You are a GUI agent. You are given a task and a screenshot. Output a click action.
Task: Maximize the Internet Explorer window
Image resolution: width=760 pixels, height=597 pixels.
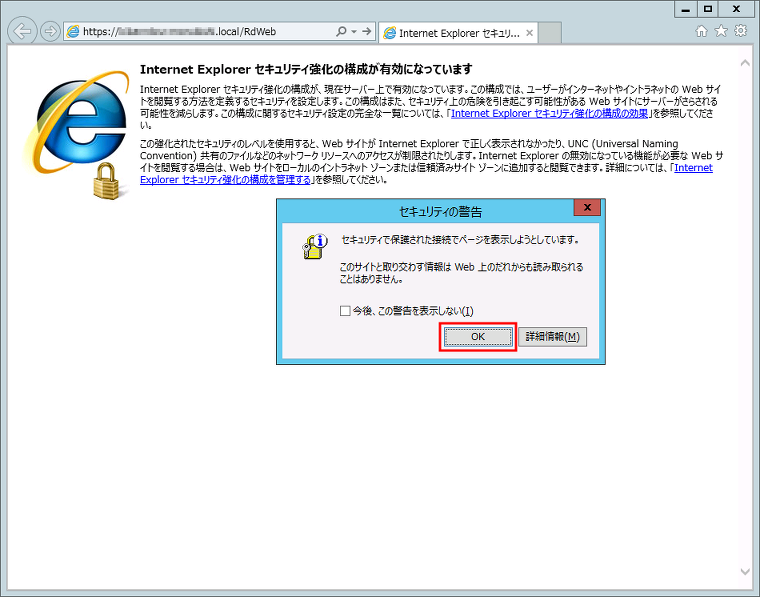click(x=708, y=9)
